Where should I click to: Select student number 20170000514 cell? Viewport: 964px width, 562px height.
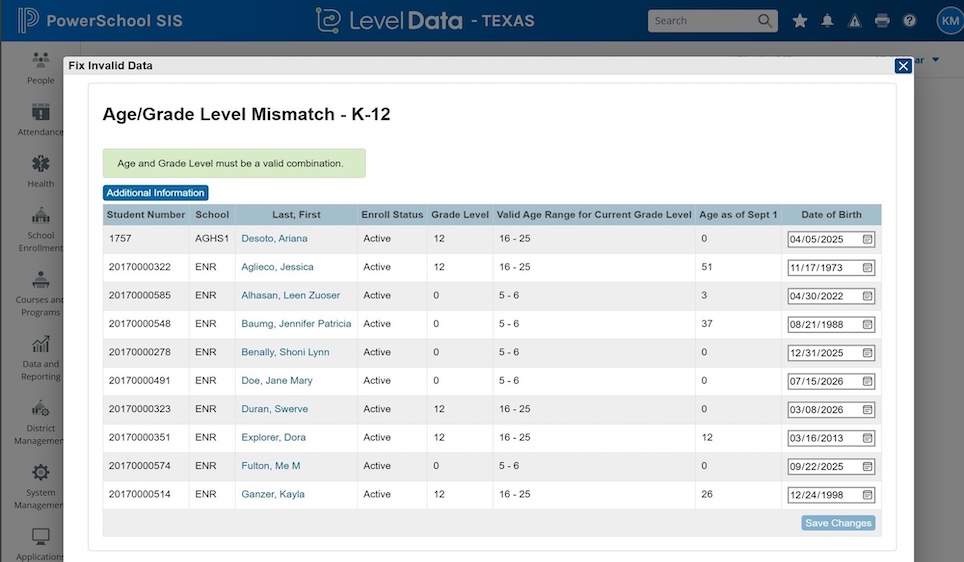click(146, 494)
